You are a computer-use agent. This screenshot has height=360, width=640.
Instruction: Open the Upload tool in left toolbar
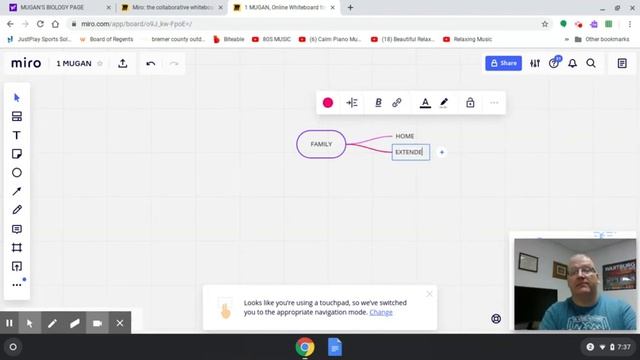click(x=17, y=267)
